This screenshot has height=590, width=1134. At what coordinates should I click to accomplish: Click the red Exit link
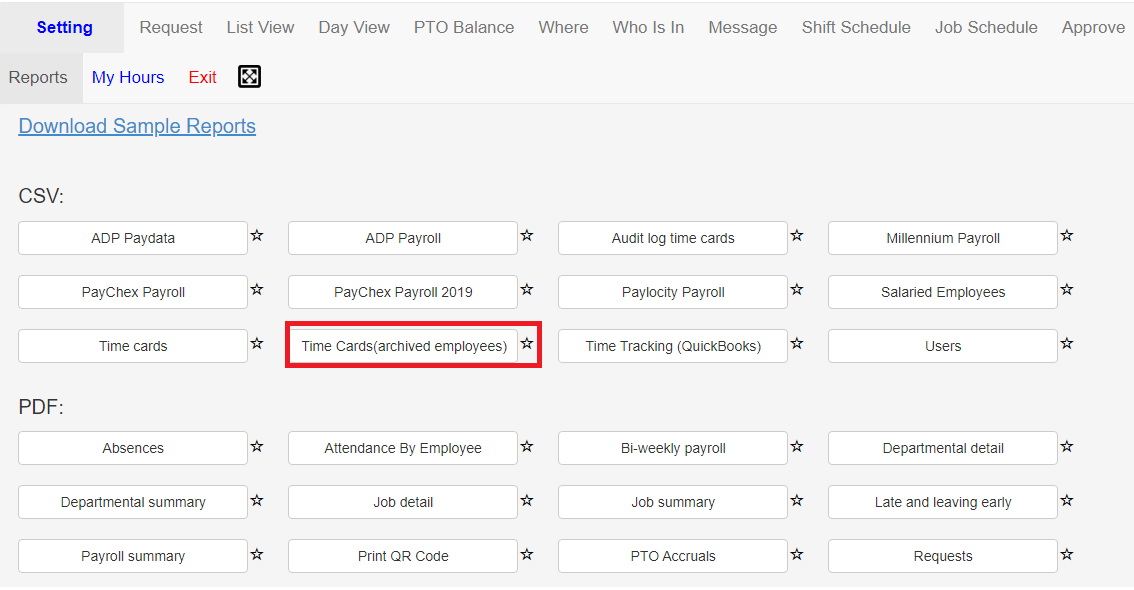coord(202,77)
